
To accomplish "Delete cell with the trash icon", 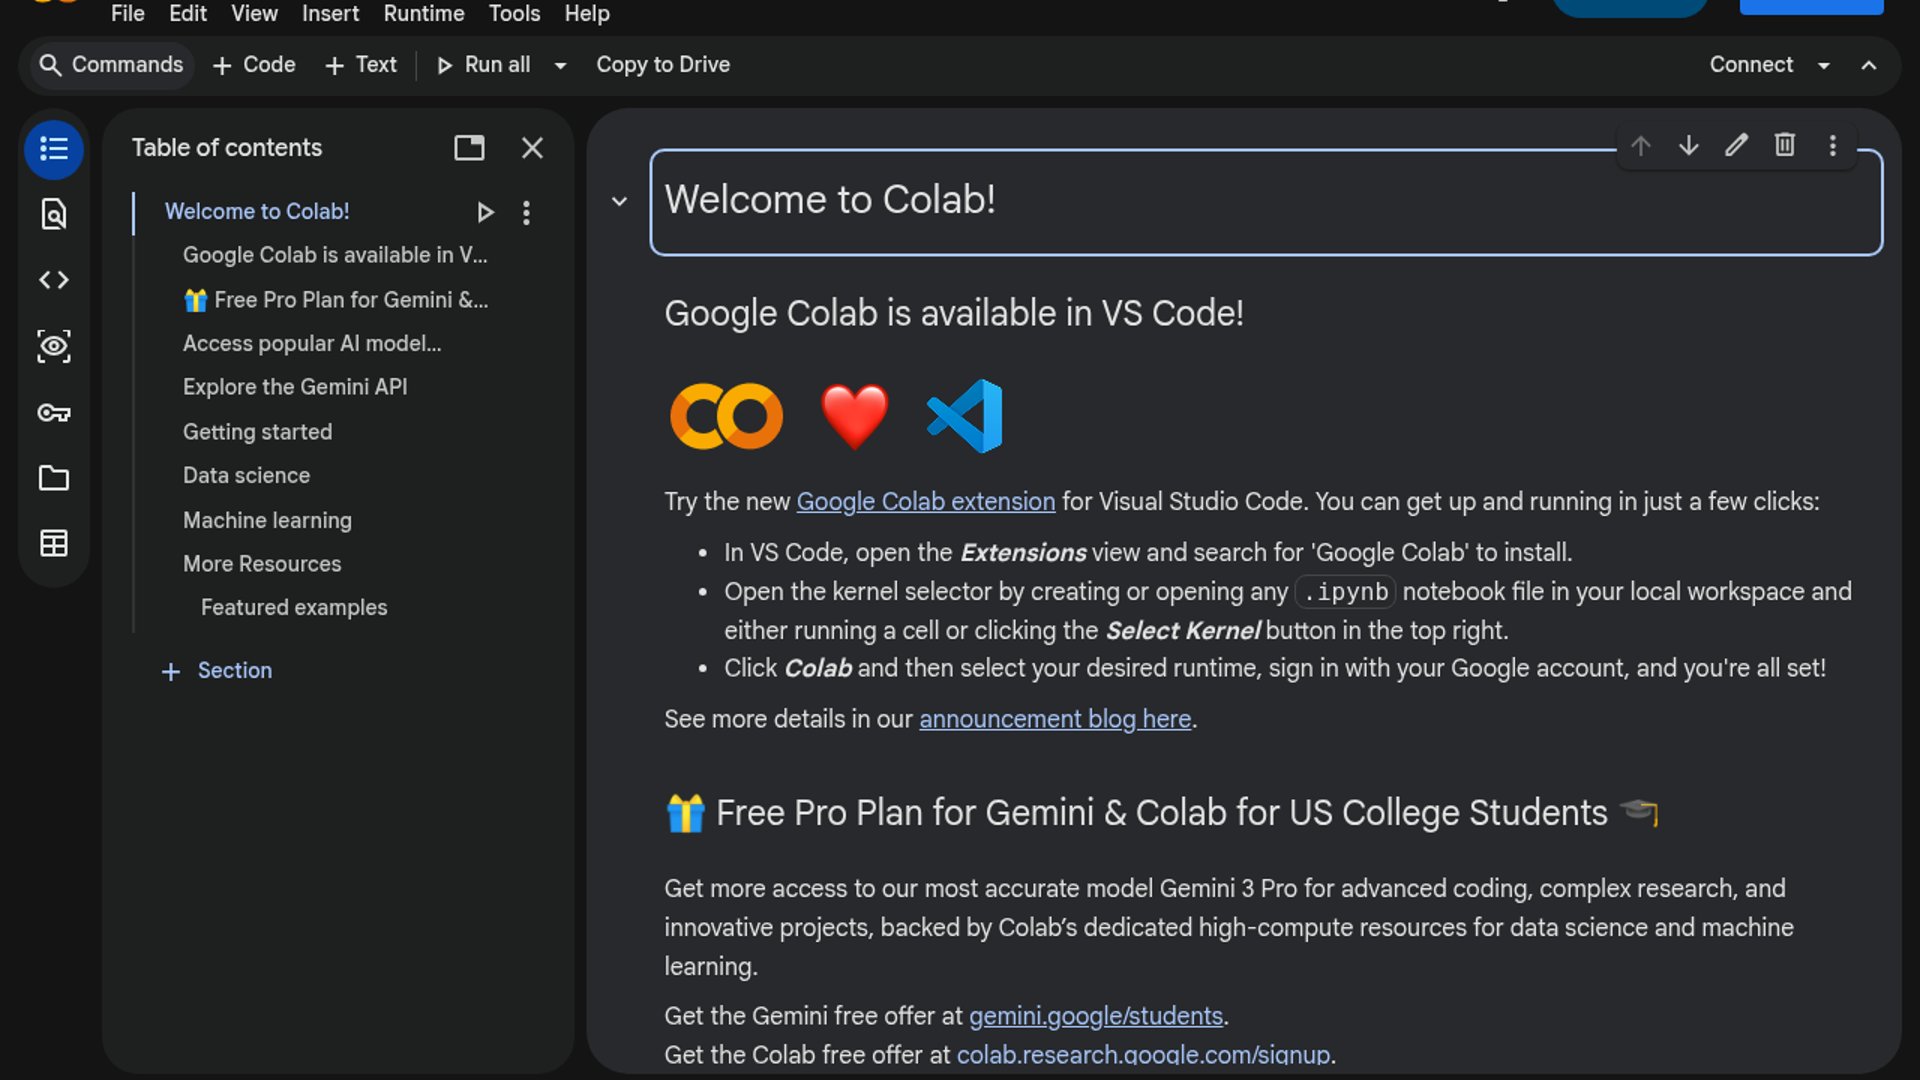I will coord(1785,146).
